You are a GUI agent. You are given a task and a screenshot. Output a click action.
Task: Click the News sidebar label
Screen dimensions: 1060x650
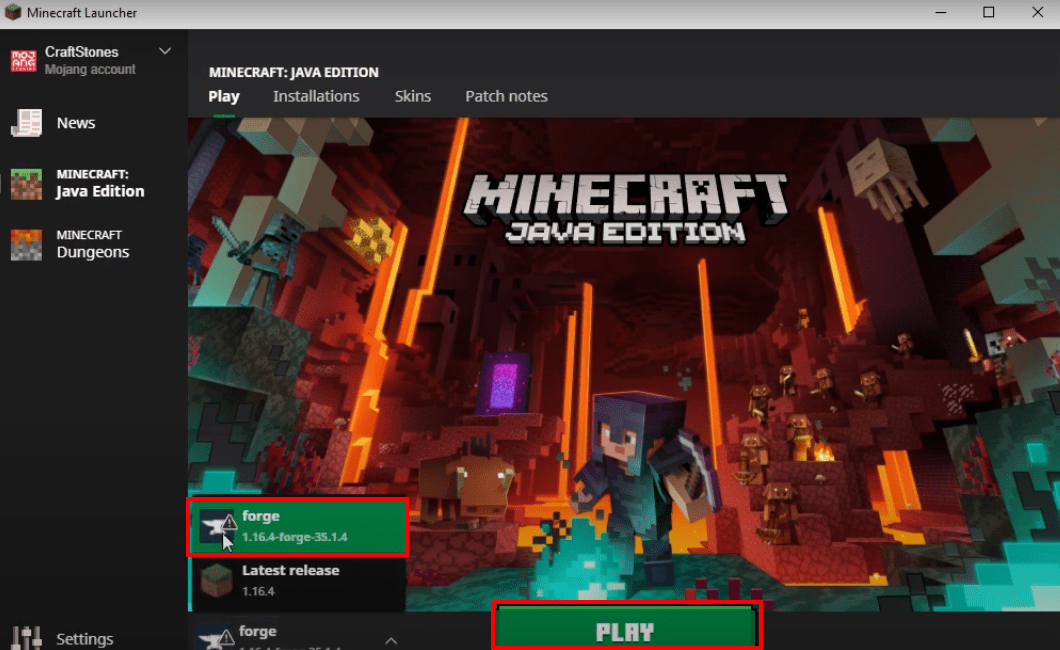76,123
